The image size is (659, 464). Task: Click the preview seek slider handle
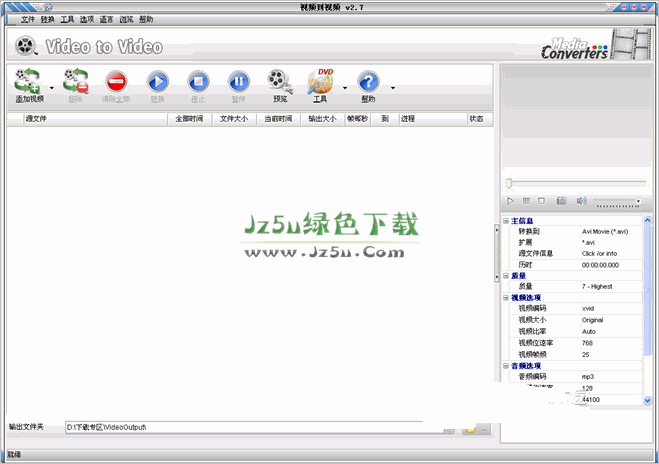point(509,183)
